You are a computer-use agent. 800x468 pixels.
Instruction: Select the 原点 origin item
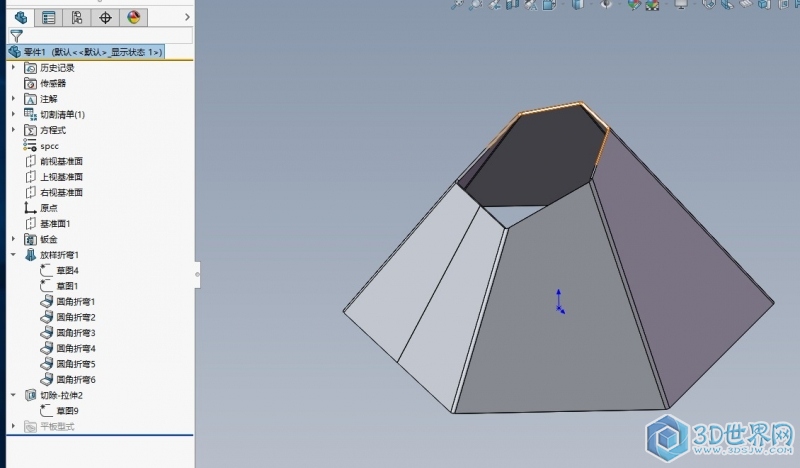click(48, 208)
